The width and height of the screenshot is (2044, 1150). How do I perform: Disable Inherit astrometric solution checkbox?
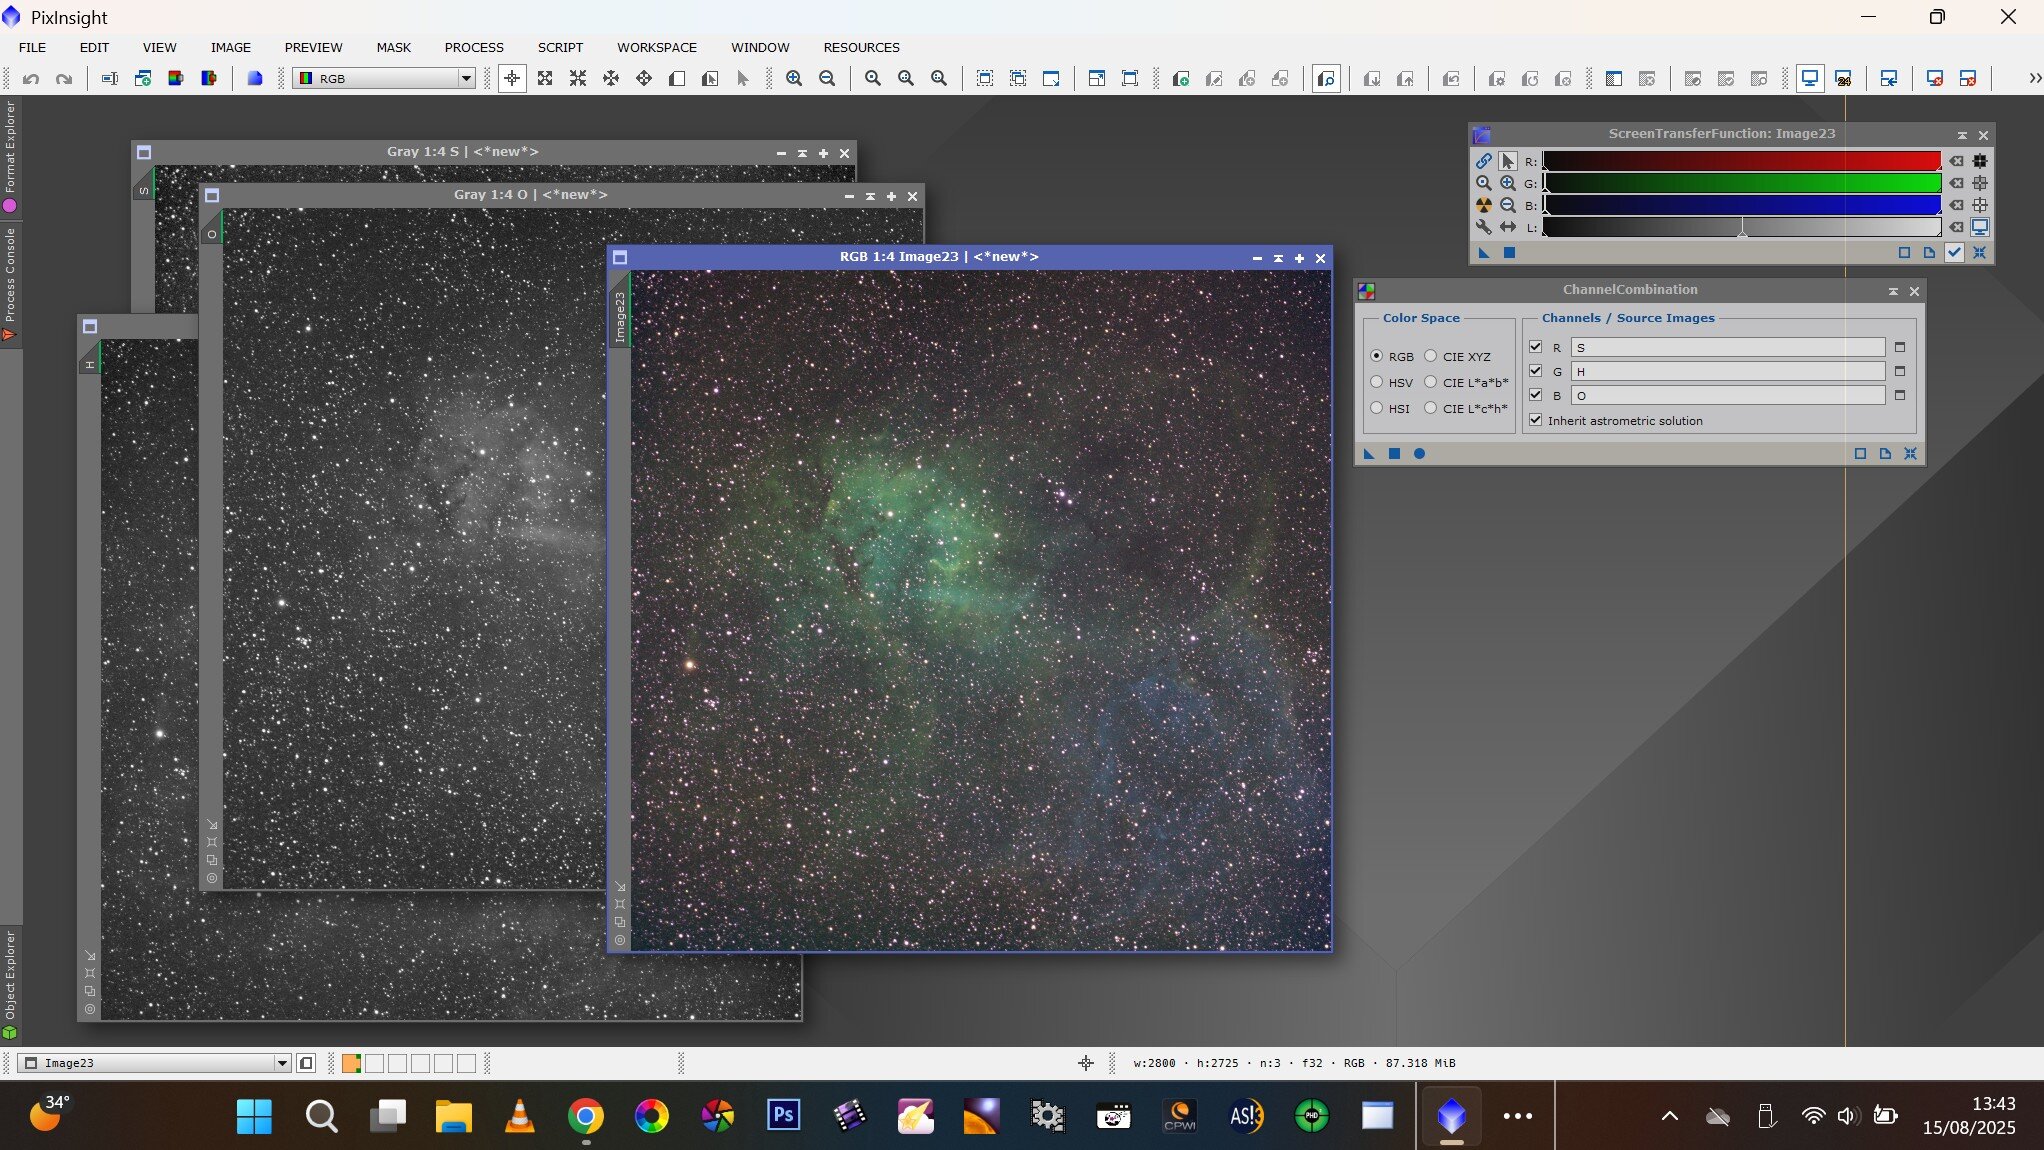coord(1536,420)
